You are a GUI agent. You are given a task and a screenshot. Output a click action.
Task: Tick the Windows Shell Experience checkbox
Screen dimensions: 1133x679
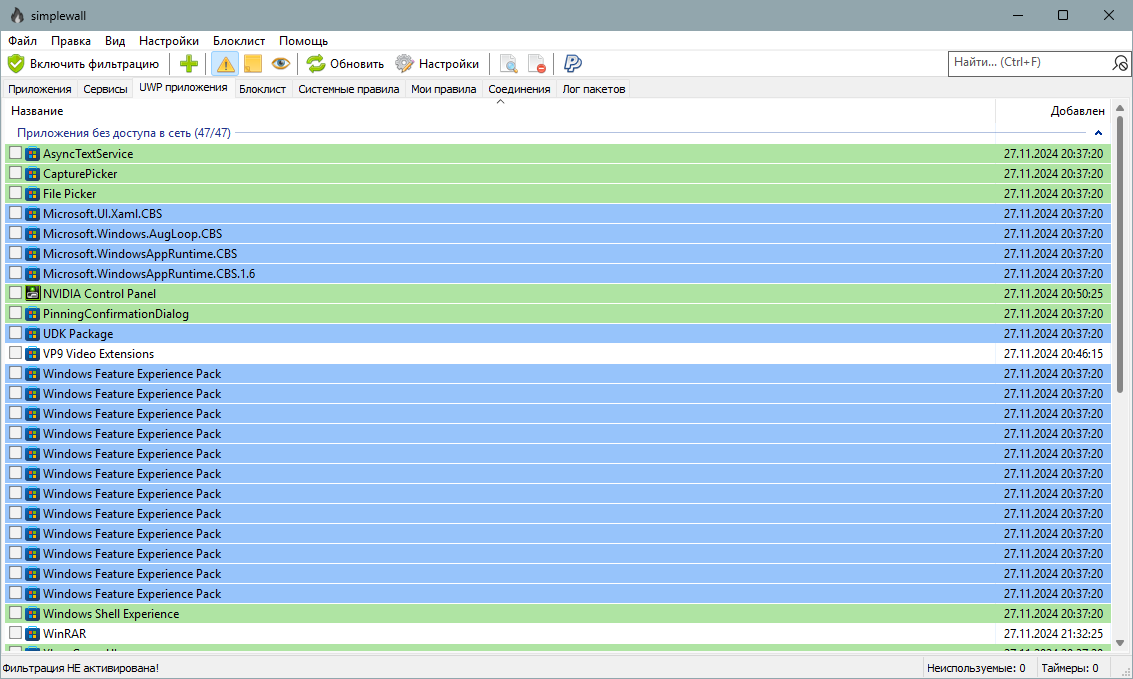(x=15, y=613)
